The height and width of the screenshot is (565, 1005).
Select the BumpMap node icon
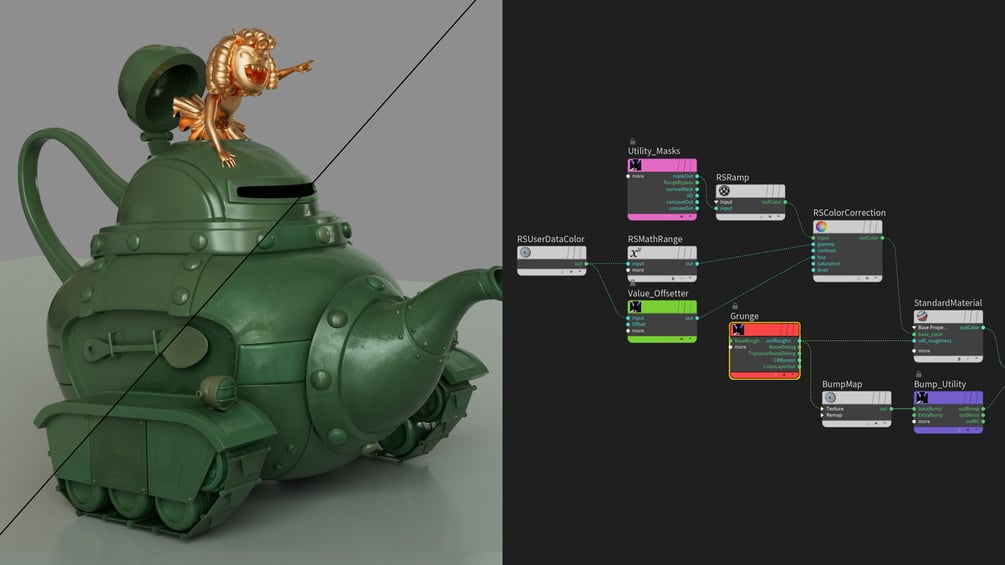click(830, 397)
